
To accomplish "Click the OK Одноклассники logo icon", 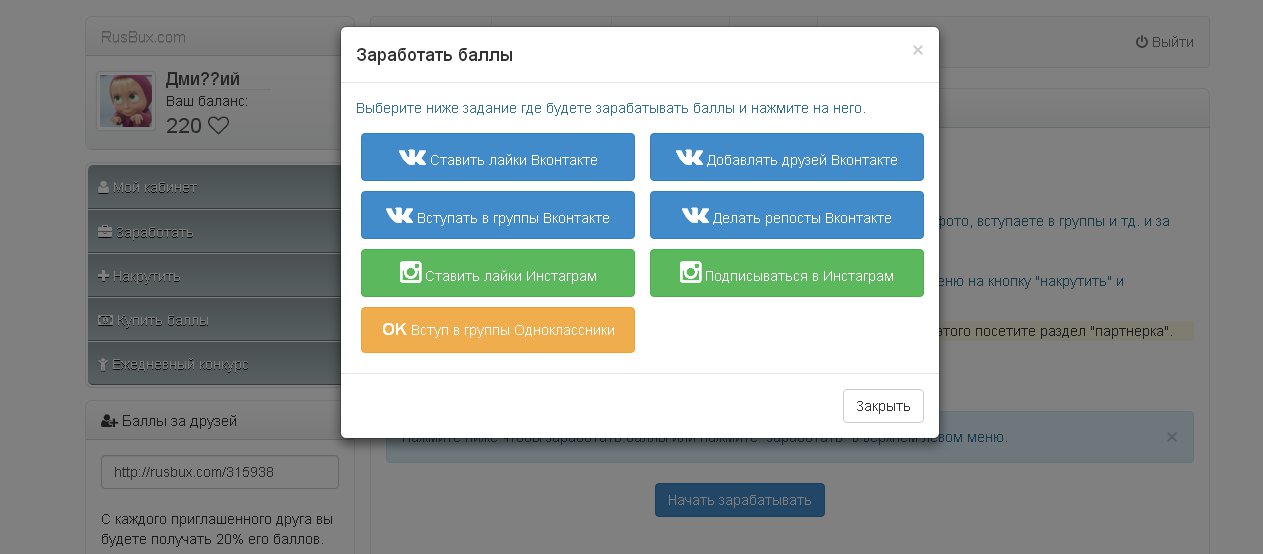I will 394,329.
